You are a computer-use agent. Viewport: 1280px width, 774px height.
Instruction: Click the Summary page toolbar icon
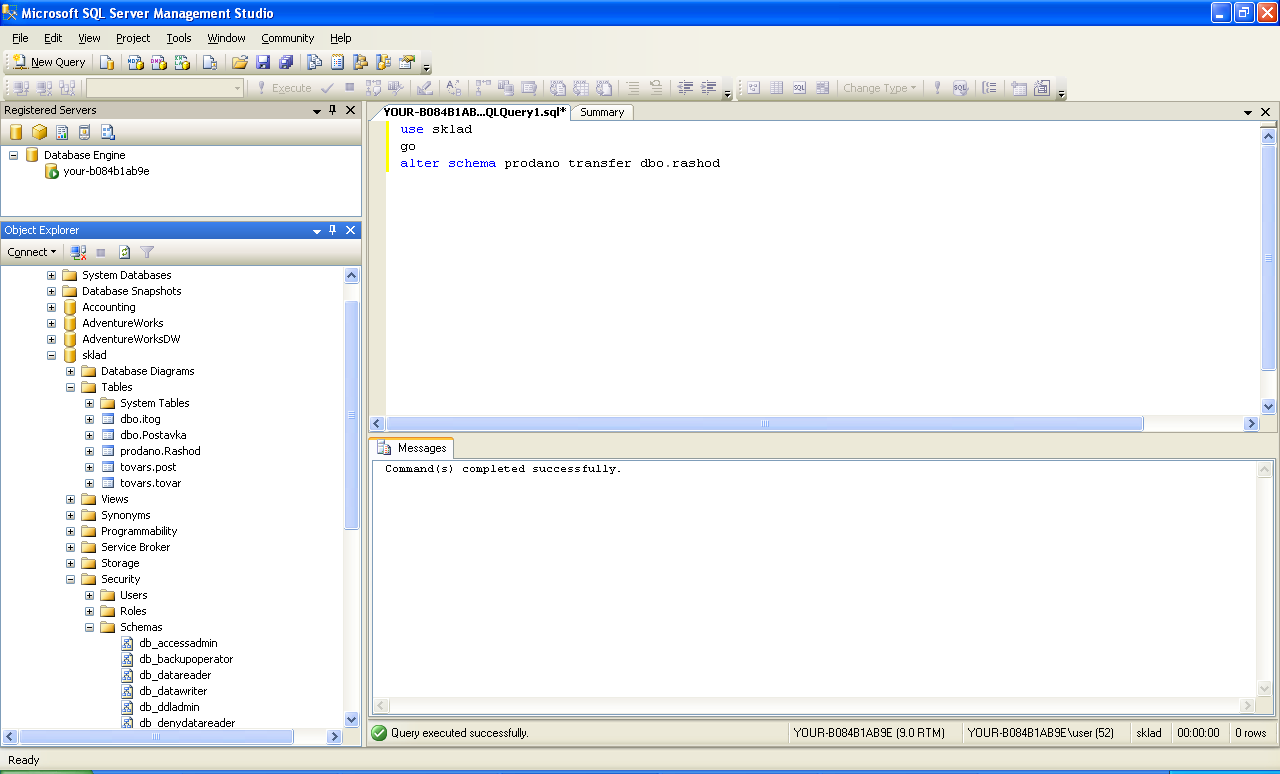tap(337, 62)
